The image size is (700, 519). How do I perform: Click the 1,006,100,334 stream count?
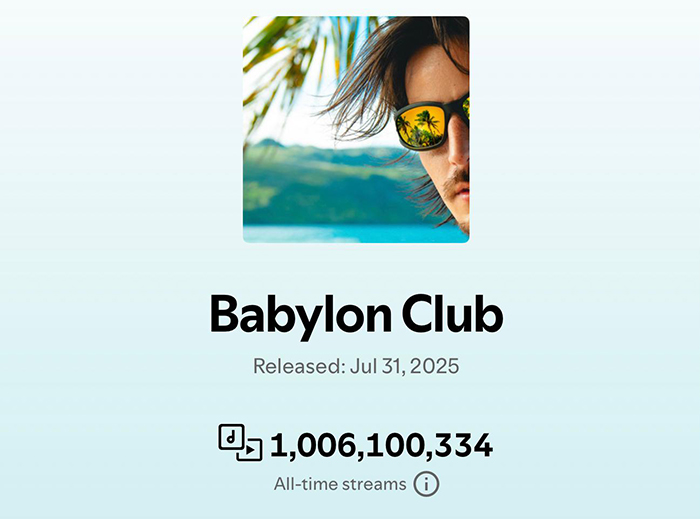coord(381,445)
